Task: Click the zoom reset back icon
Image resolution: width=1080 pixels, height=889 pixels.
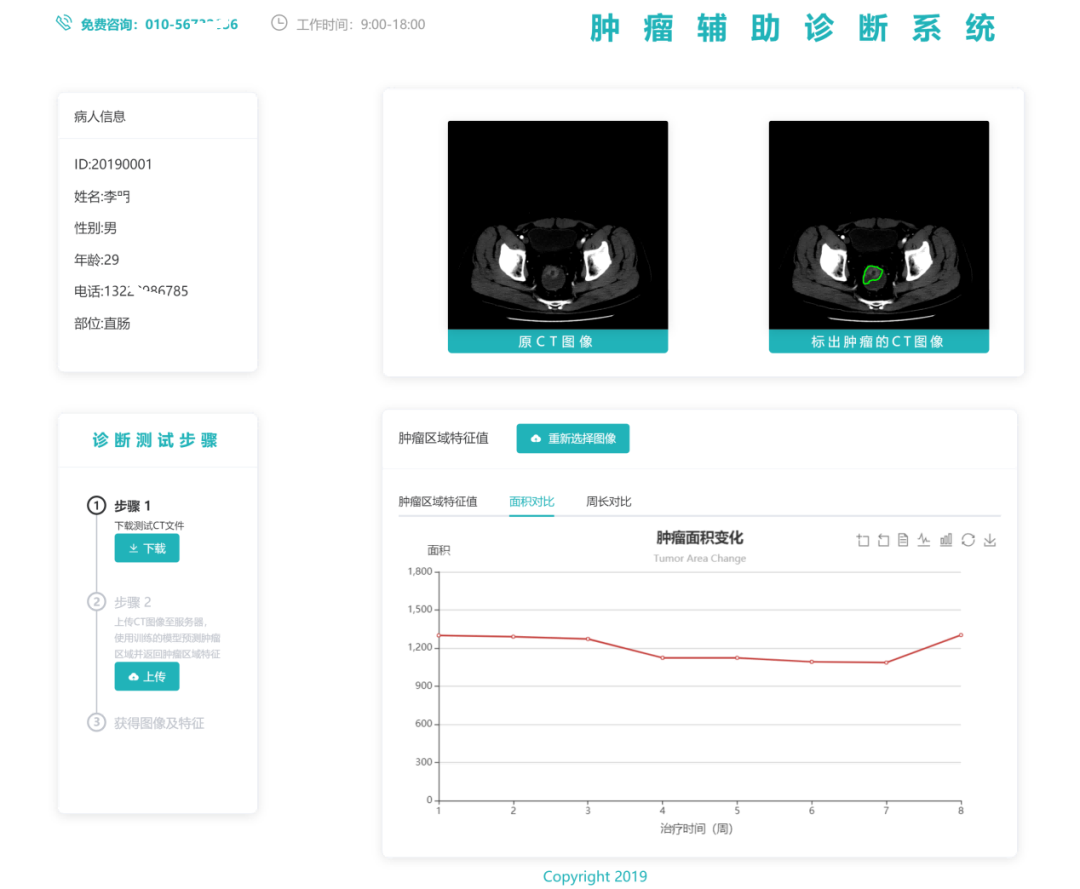Action: pos(883,541)
